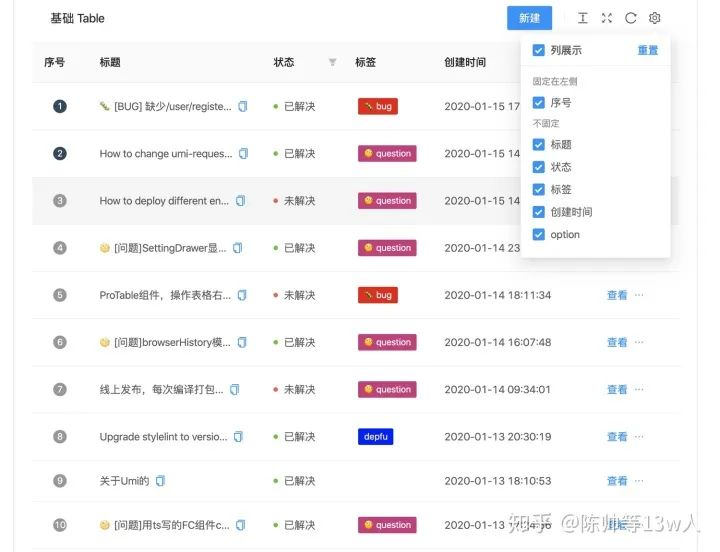This screenshot has width=720, height=552.
Task: Copy the title 'ProTable组件，操作表格右...'
Action: click(x=242, y=295)
